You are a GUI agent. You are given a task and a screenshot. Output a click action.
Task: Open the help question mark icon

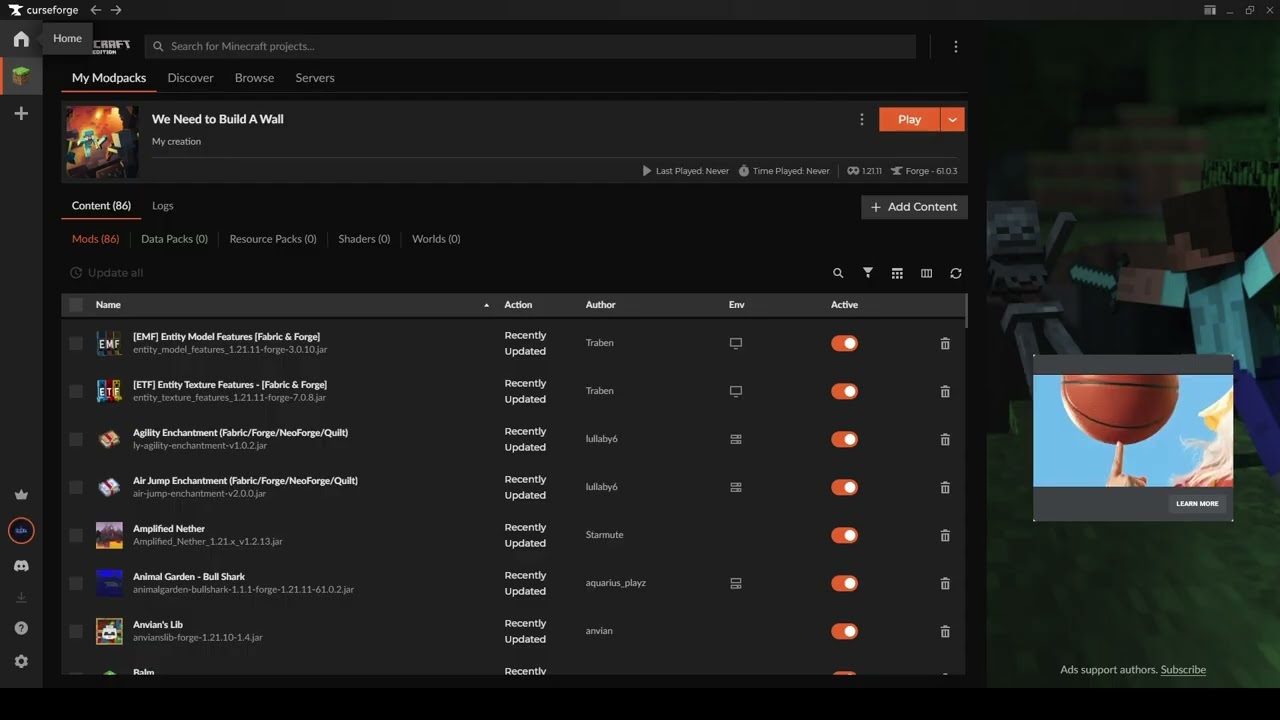click(x=21, y=628)
